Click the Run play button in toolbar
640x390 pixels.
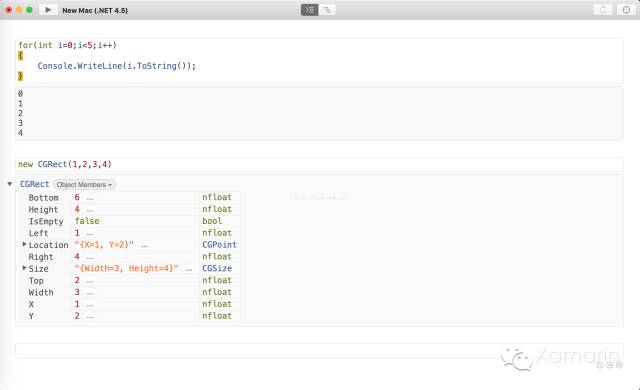tap(48, 10)
